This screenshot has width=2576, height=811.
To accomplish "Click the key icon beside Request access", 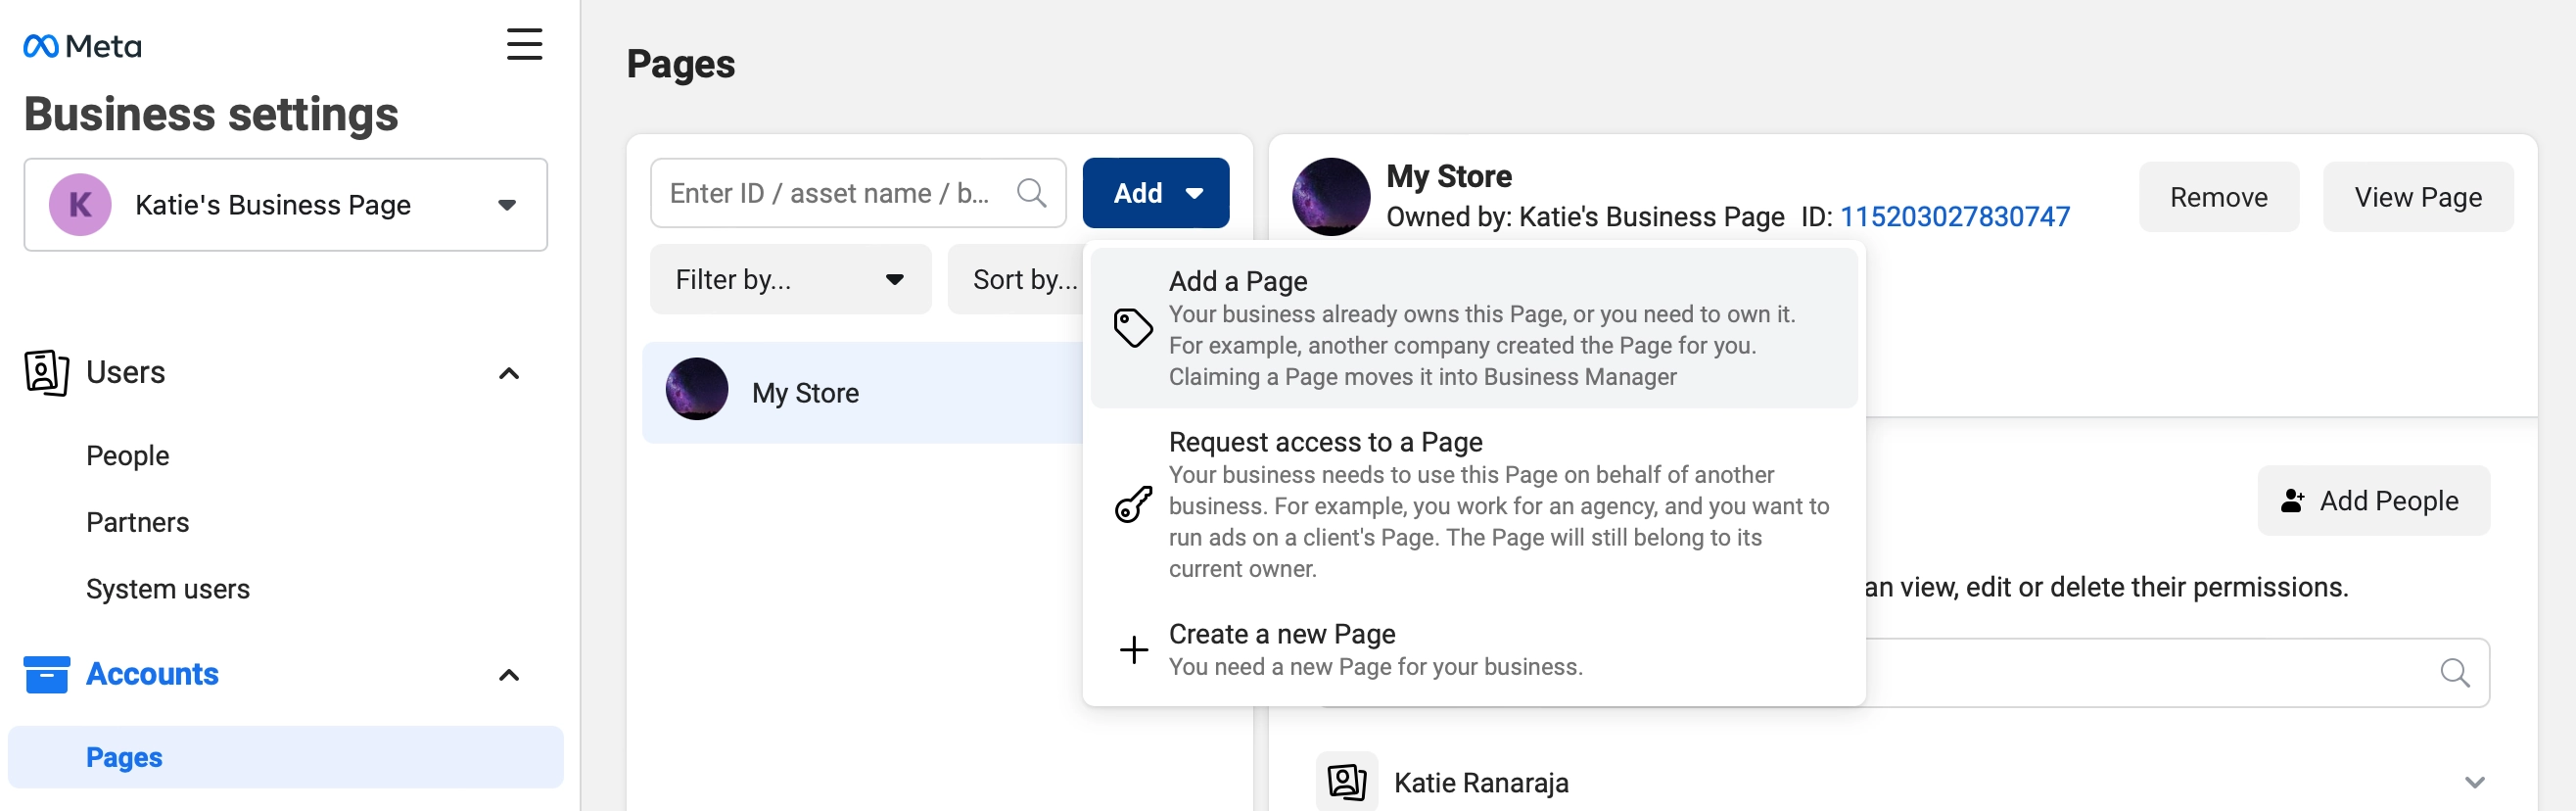I will 1133,504.
